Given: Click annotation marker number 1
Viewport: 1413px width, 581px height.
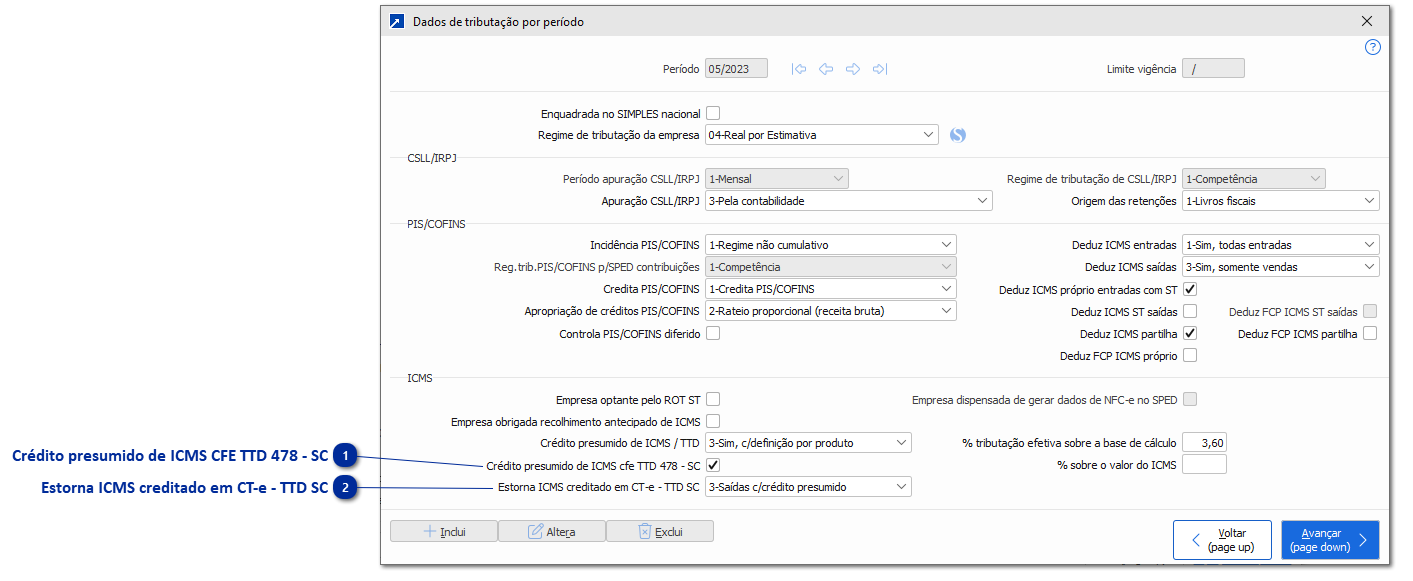Looking at the screenshot, I should pos(345,456).
